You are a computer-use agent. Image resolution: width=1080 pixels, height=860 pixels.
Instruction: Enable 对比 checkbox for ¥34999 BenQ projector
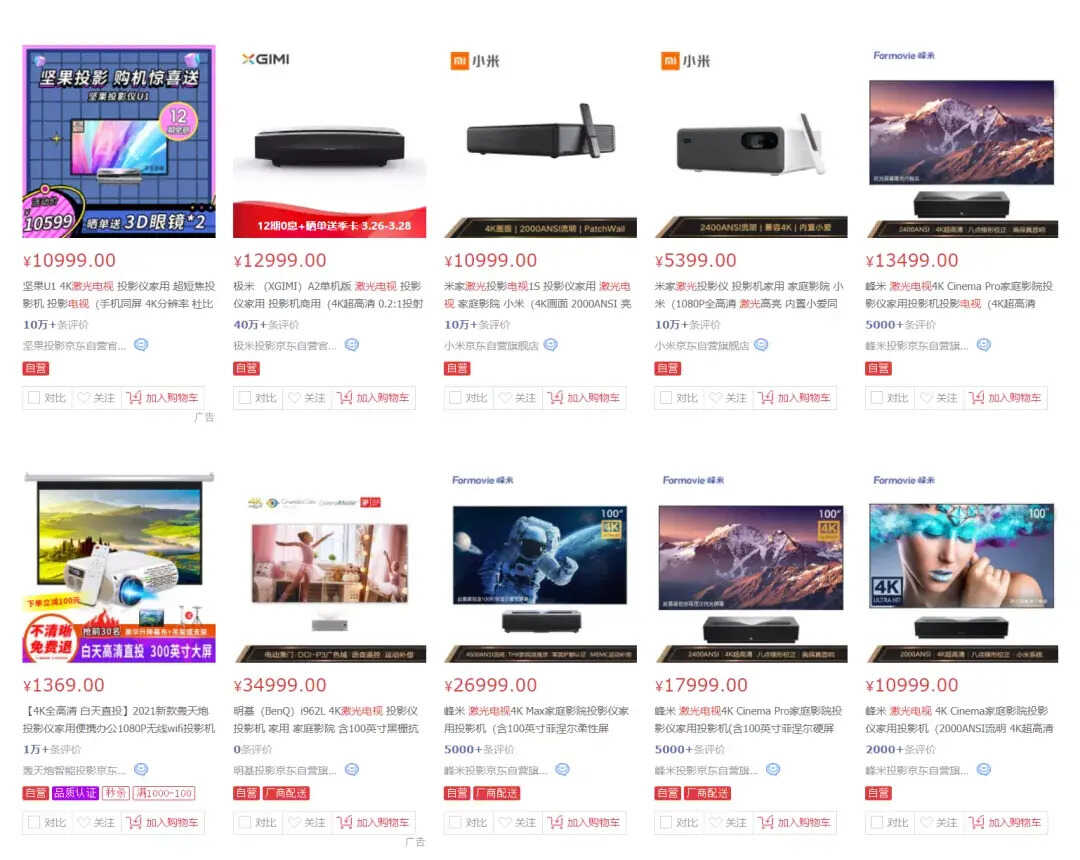(x=245, y=823)
